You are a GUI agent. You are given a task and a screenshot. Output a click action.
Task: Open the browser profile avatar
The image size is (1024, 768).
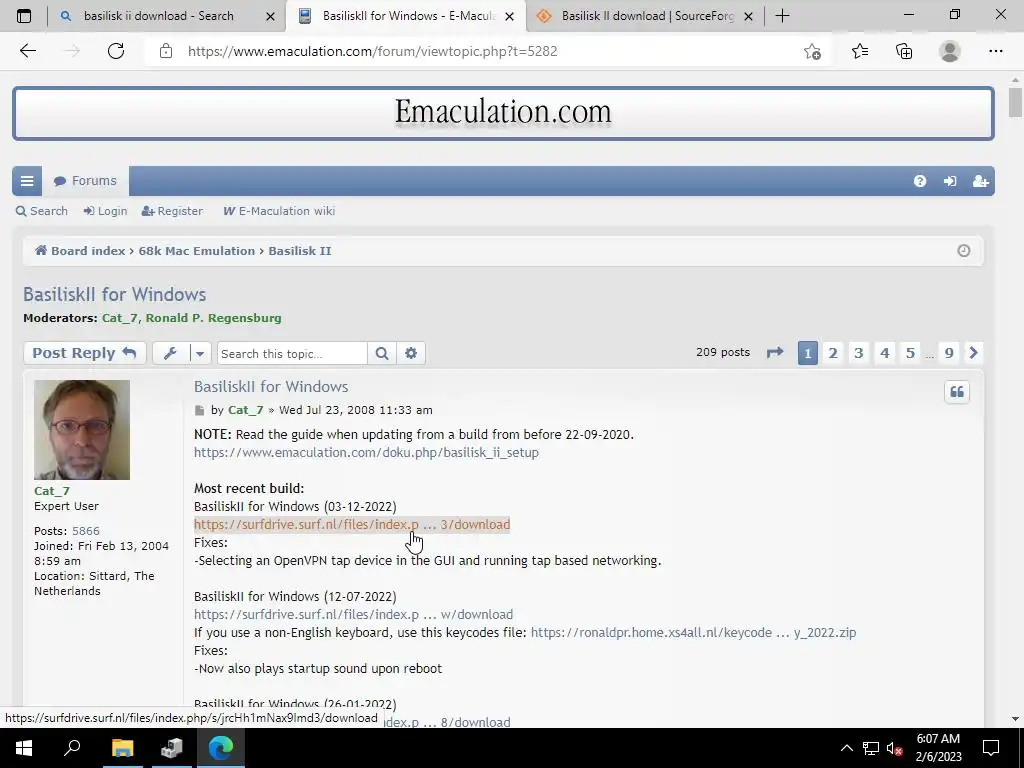click(950, 51)
